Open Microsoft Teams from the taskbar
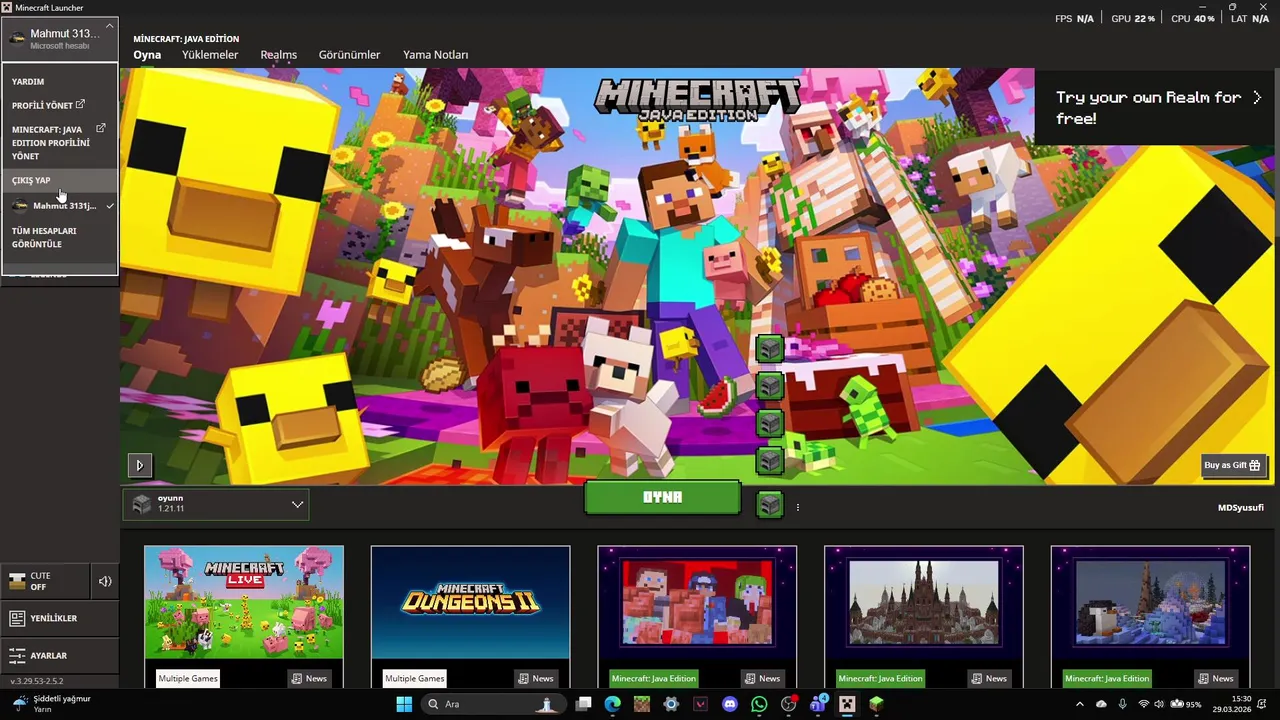This screenshot has width=1280, height=720. pyautogui.click(x=818, y=704)
